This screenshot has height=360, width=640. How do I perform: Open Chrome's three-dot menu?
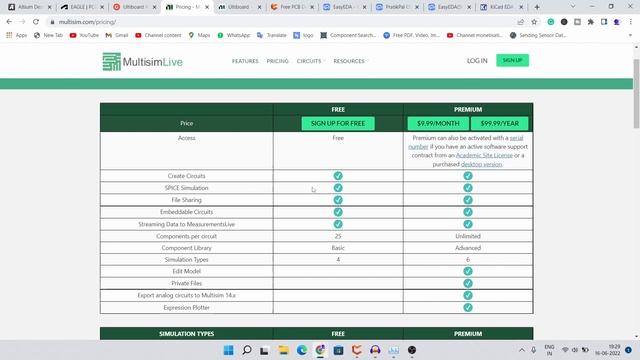coord(631,22)
